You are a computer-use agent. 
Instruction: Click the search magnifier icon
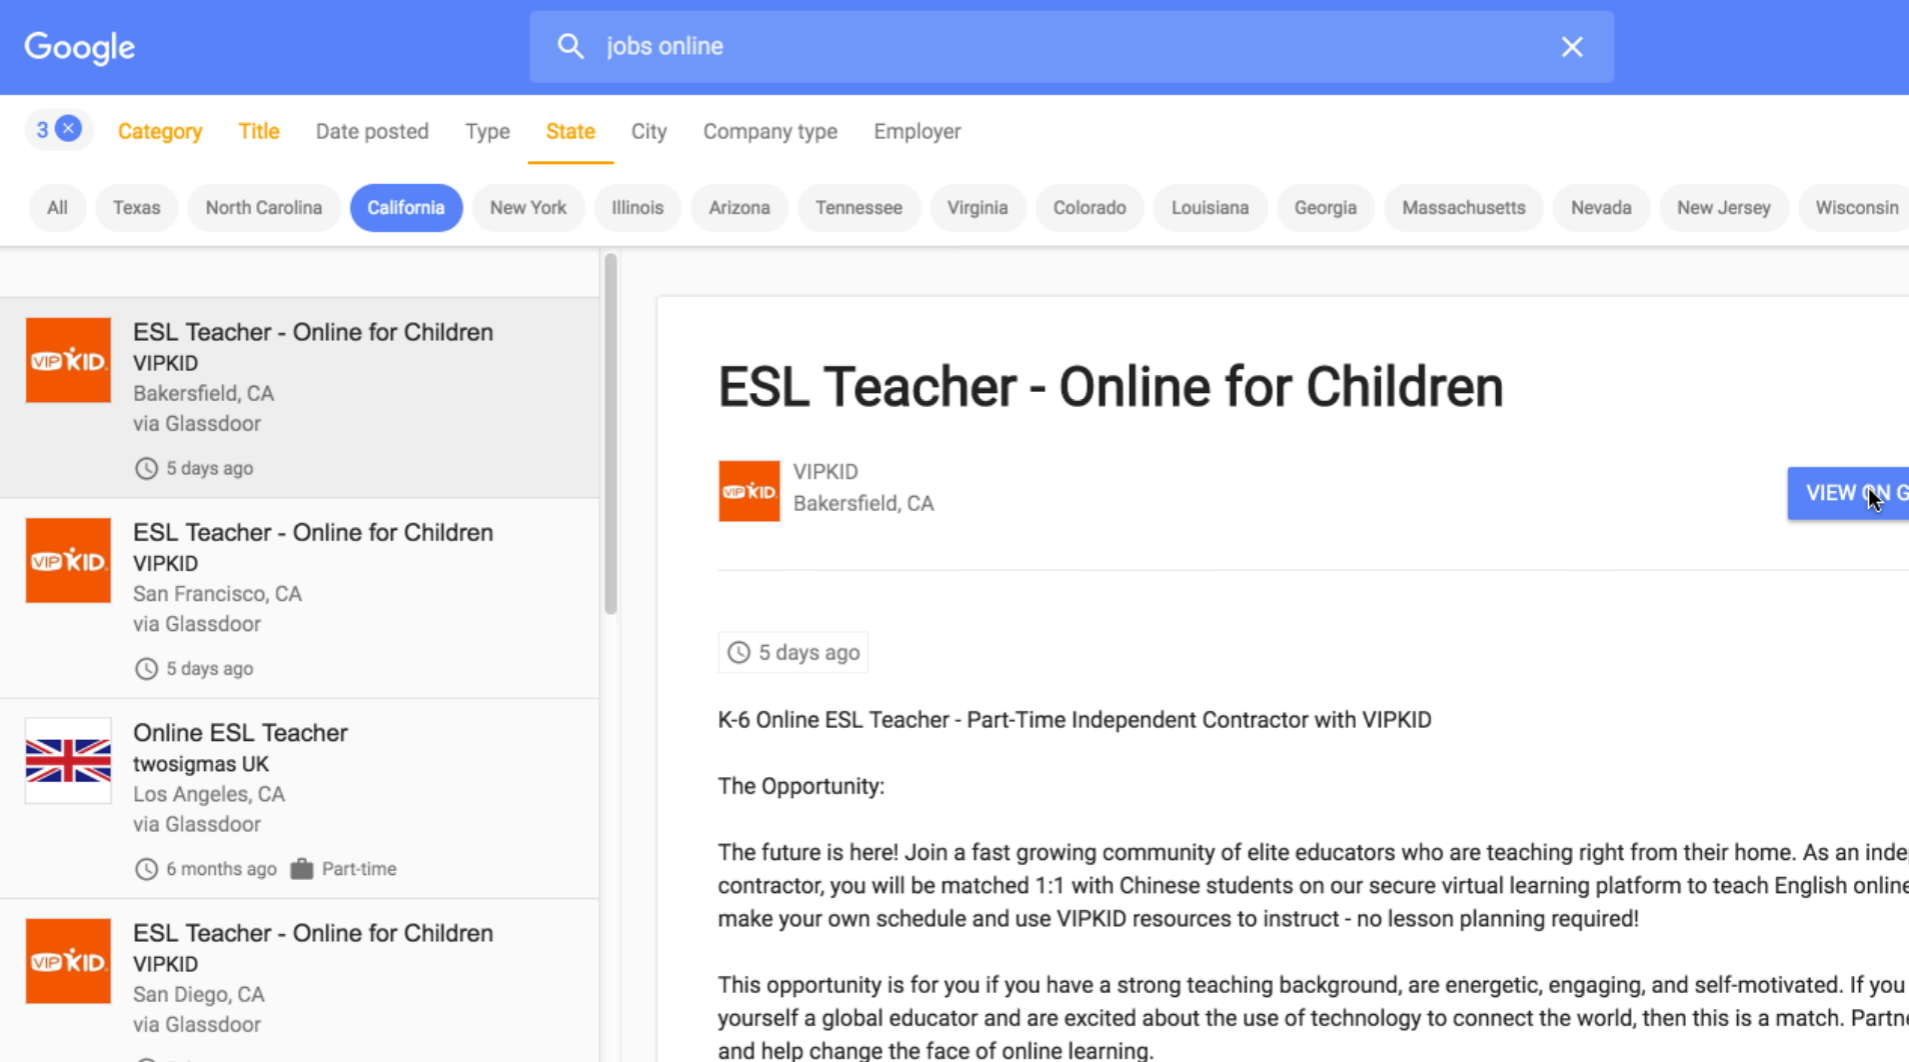click(570, 46)
